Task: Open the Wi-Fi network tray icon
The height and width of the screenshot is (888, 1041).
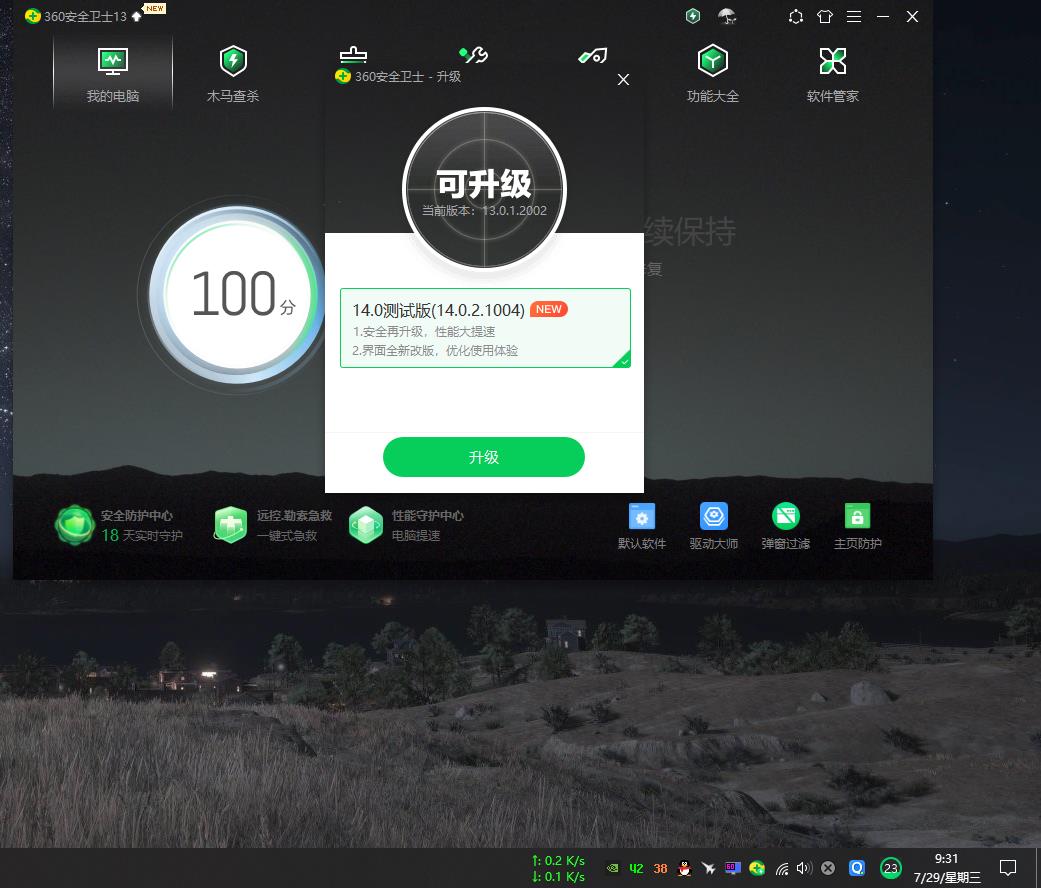Action: coord(781,868)
